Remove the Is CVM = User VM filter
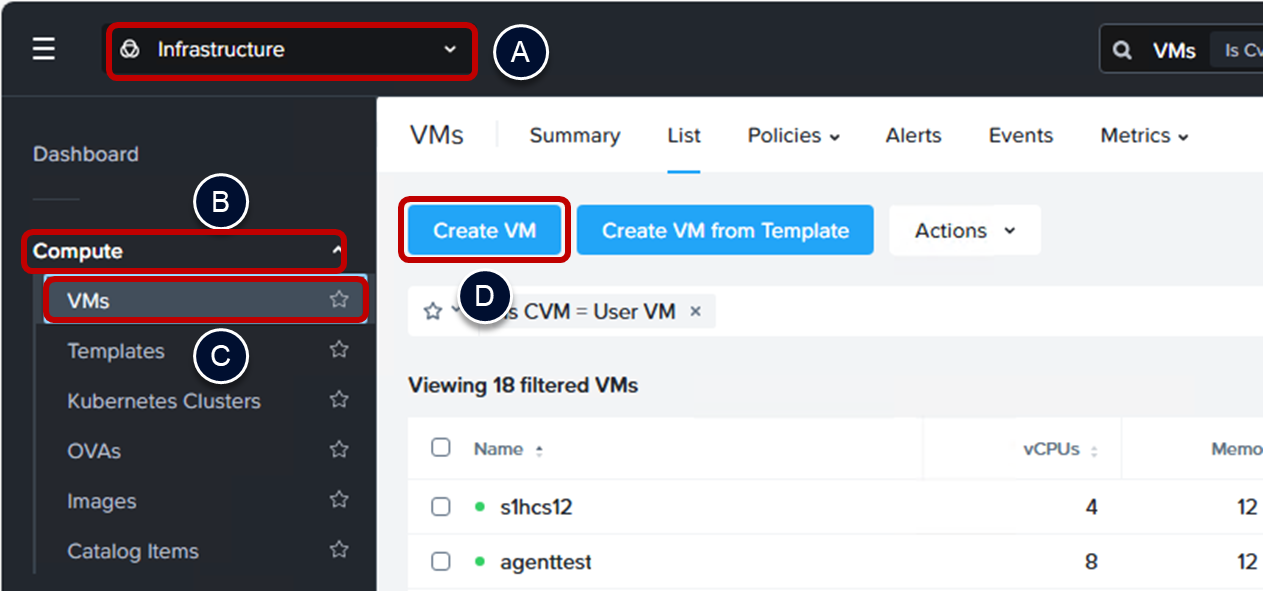The width and height of the screenshot is (1263, 591). [695, 311]
